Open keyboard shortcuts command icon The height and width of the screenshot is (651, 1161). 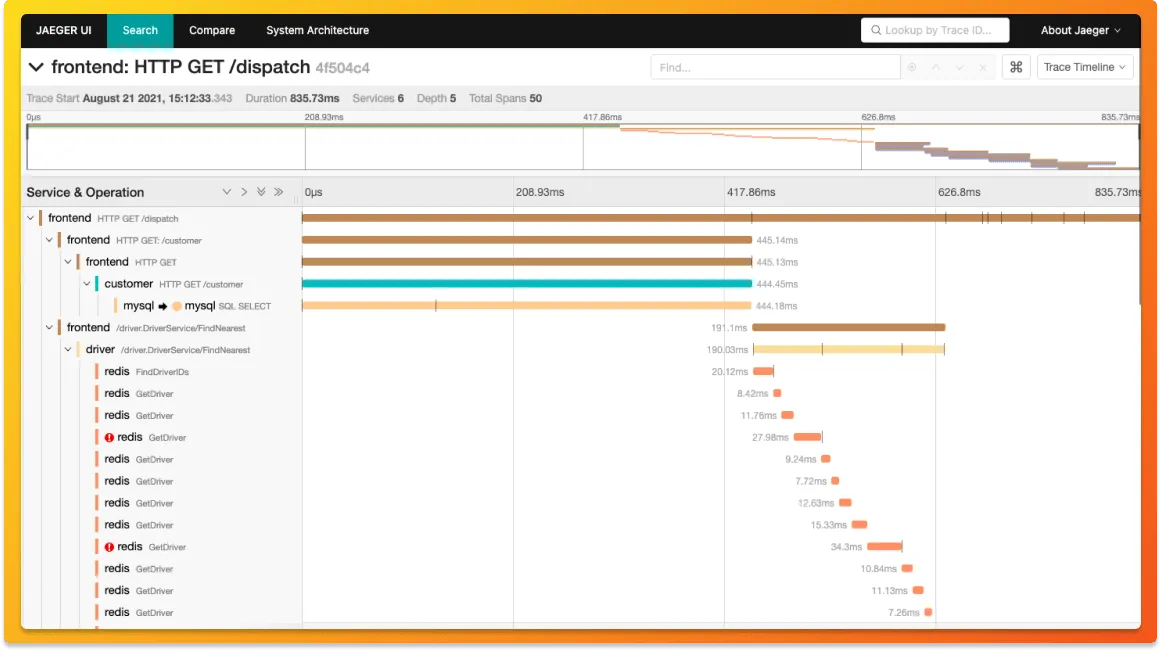1016,67
